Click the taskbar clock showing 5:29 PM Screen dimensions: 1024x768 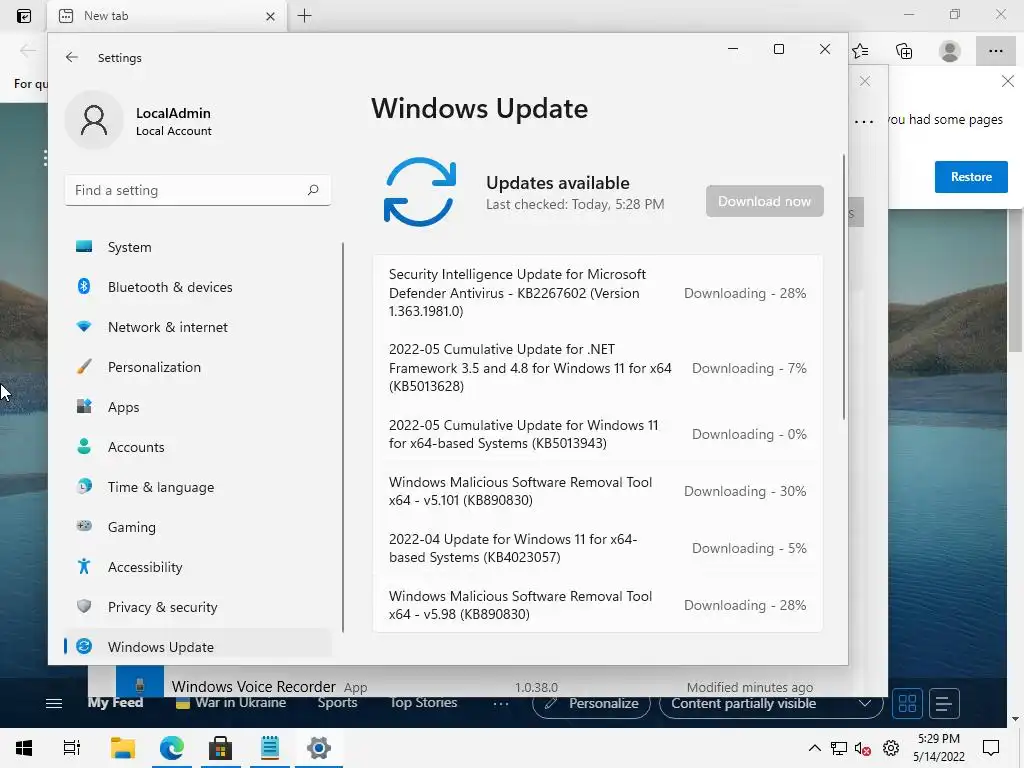pyautogui.click(x=938, y=748)
